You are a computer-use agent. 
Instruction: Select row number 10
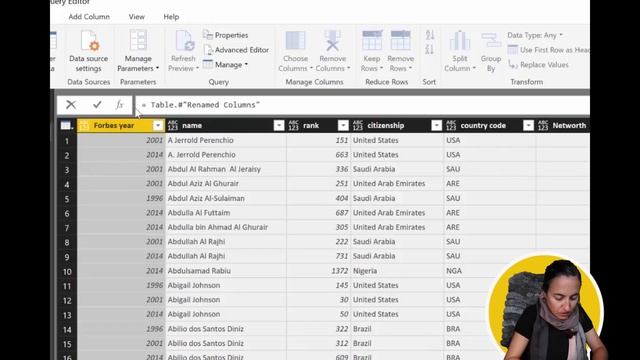[67, 271]
